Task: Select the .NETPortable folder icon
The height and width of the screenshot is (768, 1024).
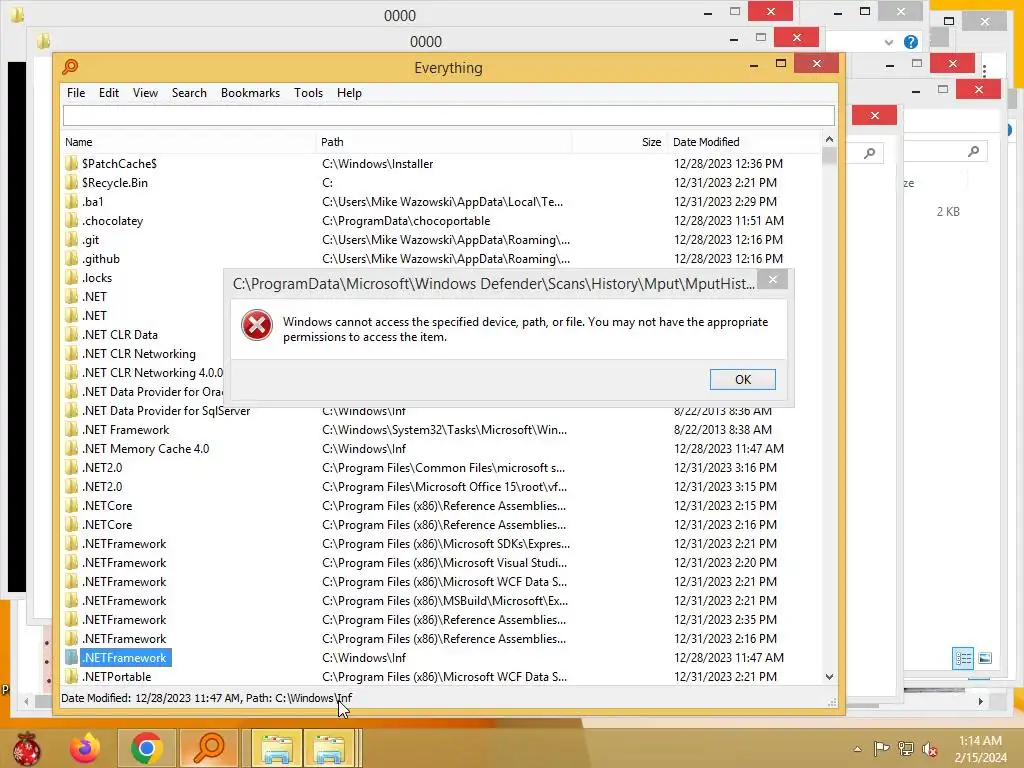Action: tap(71, 676)
